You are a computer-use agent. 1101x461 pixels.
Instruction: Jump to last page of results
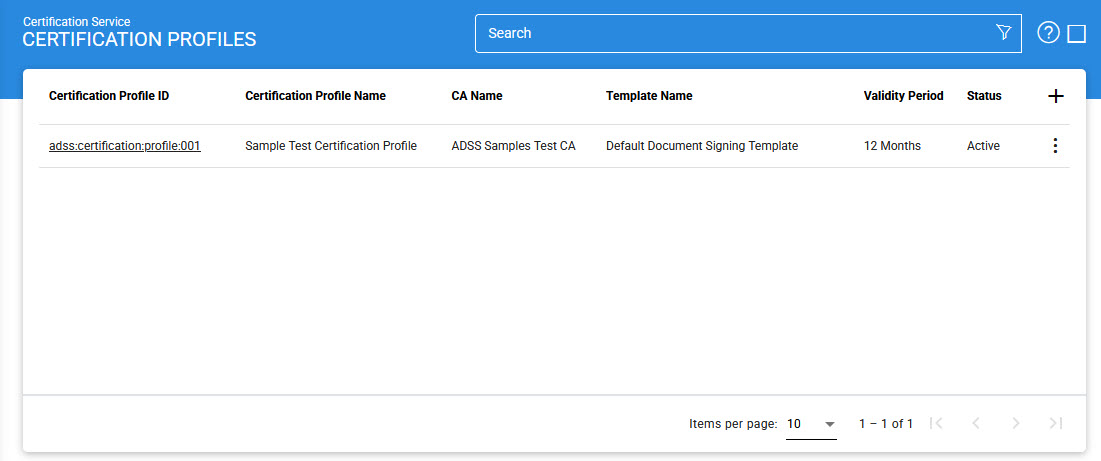tap(1056, 424)
